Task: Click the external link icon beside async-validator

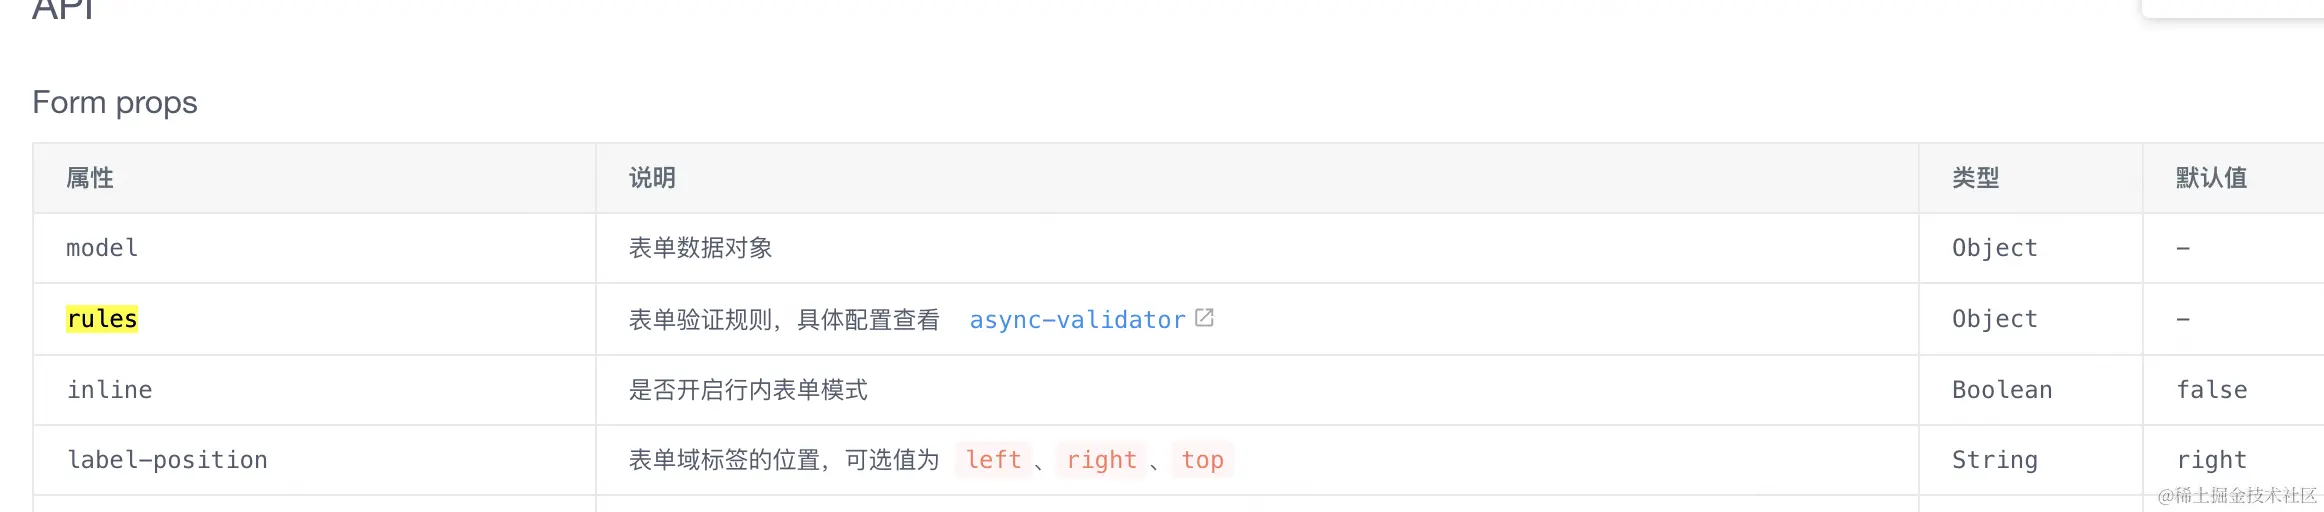Action: point(1204,318)
